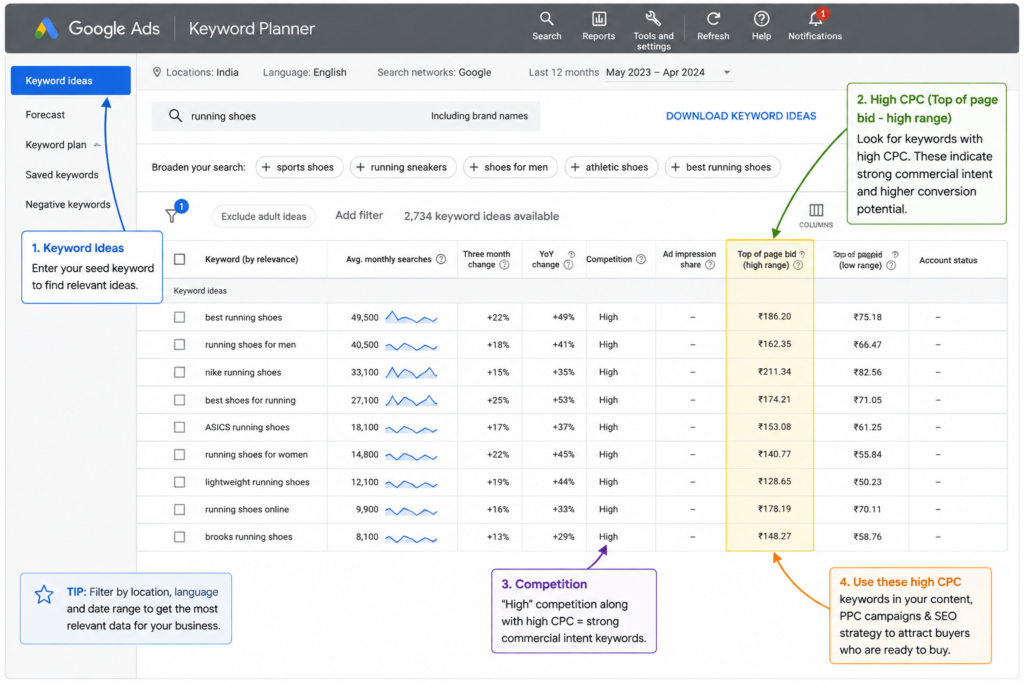Image resolution: width=1024 pixels, height=683 pixels.
Task: Open the Search networks: Google setting
Action: (434, 72)
